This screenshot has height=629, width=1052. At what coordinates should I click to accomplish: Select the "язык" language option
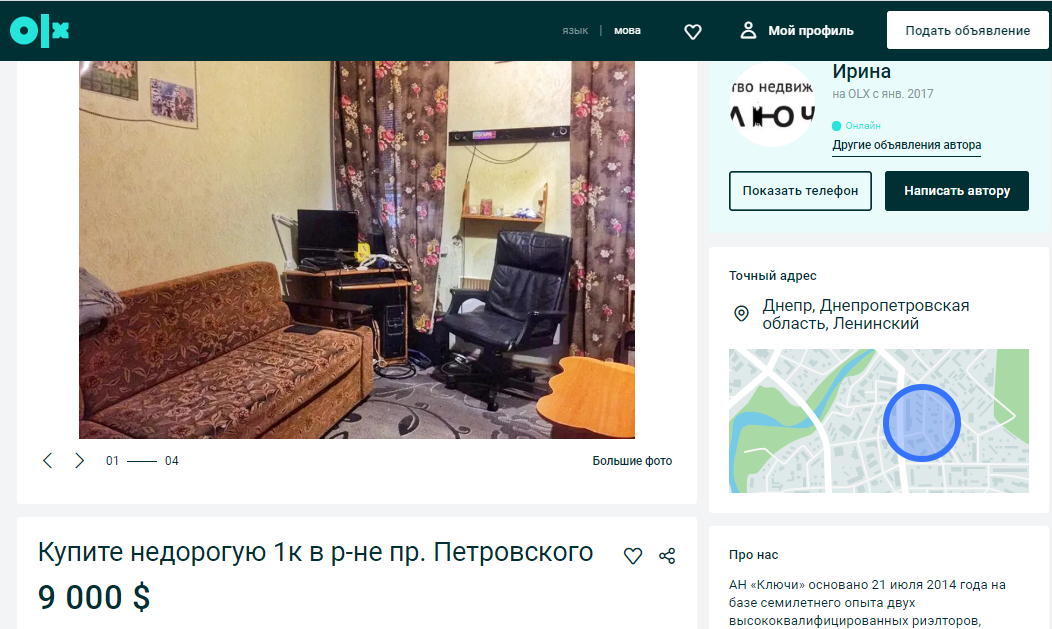pos(575,31)
